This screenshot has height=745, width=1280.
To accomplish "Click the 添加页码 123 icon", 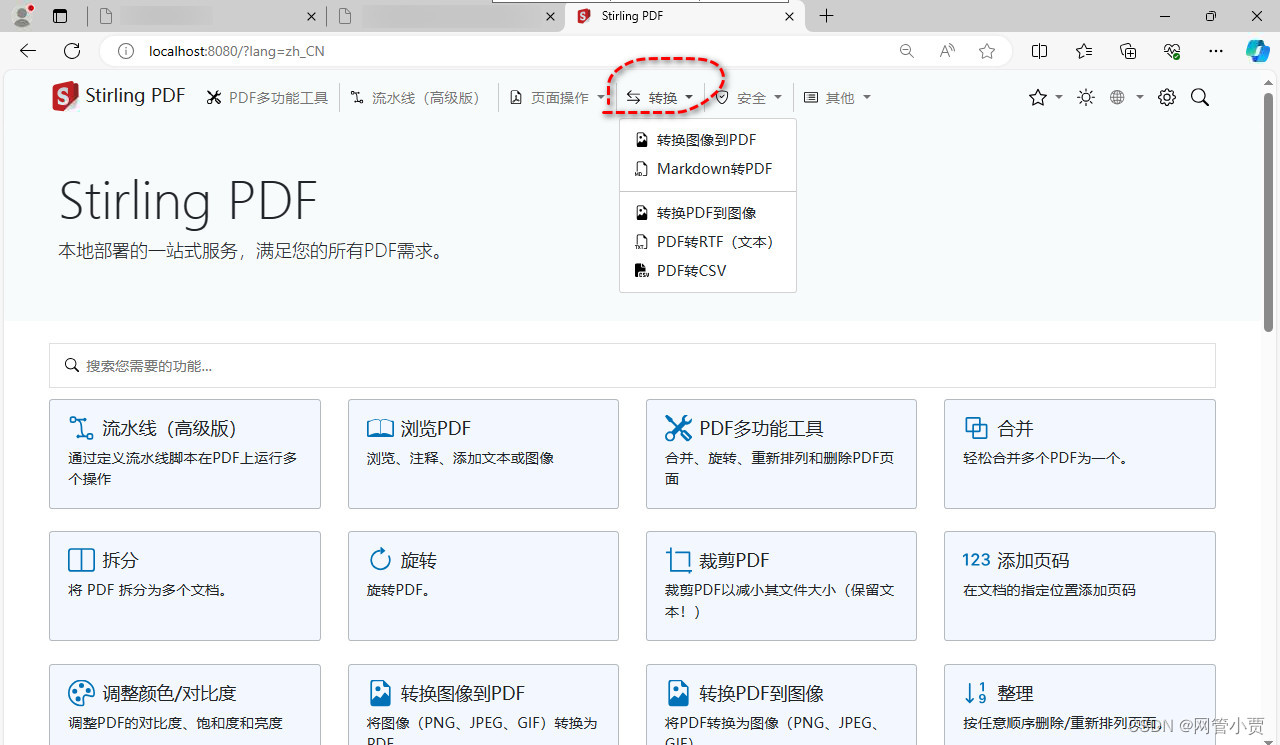I will [976, 560].
